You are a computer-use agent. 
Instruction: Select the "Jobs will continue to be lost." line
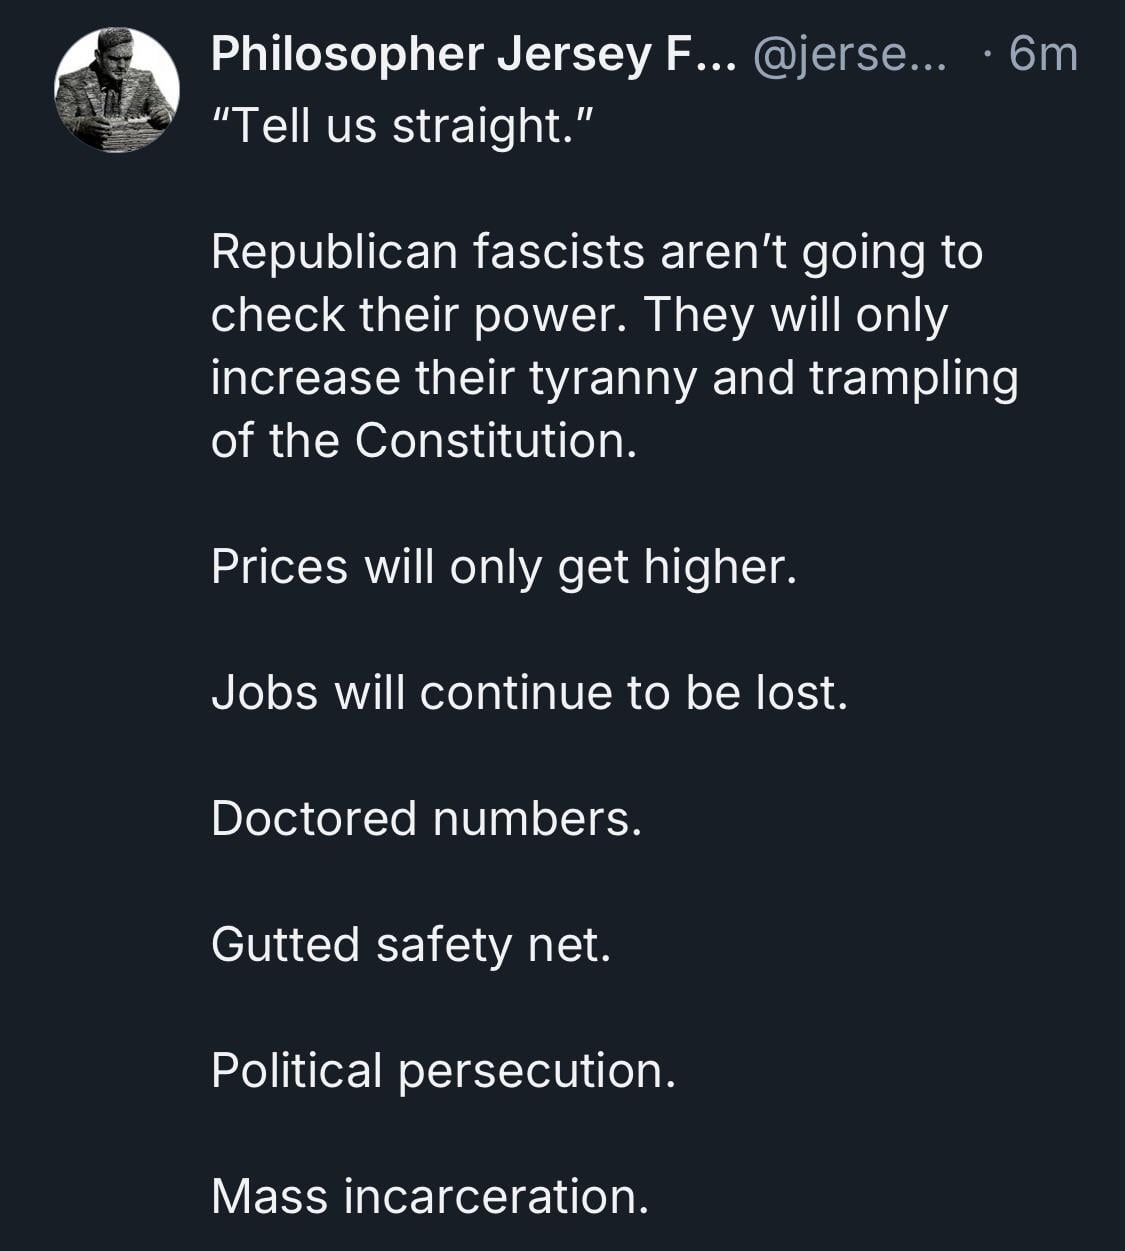click(x=529, y=693)
